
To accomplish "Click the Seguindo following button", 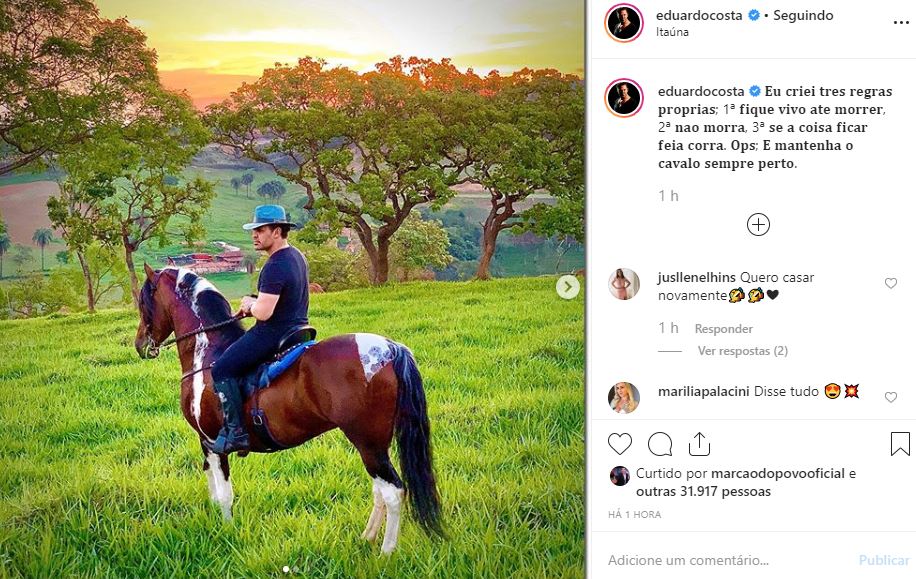I will 803,15.
